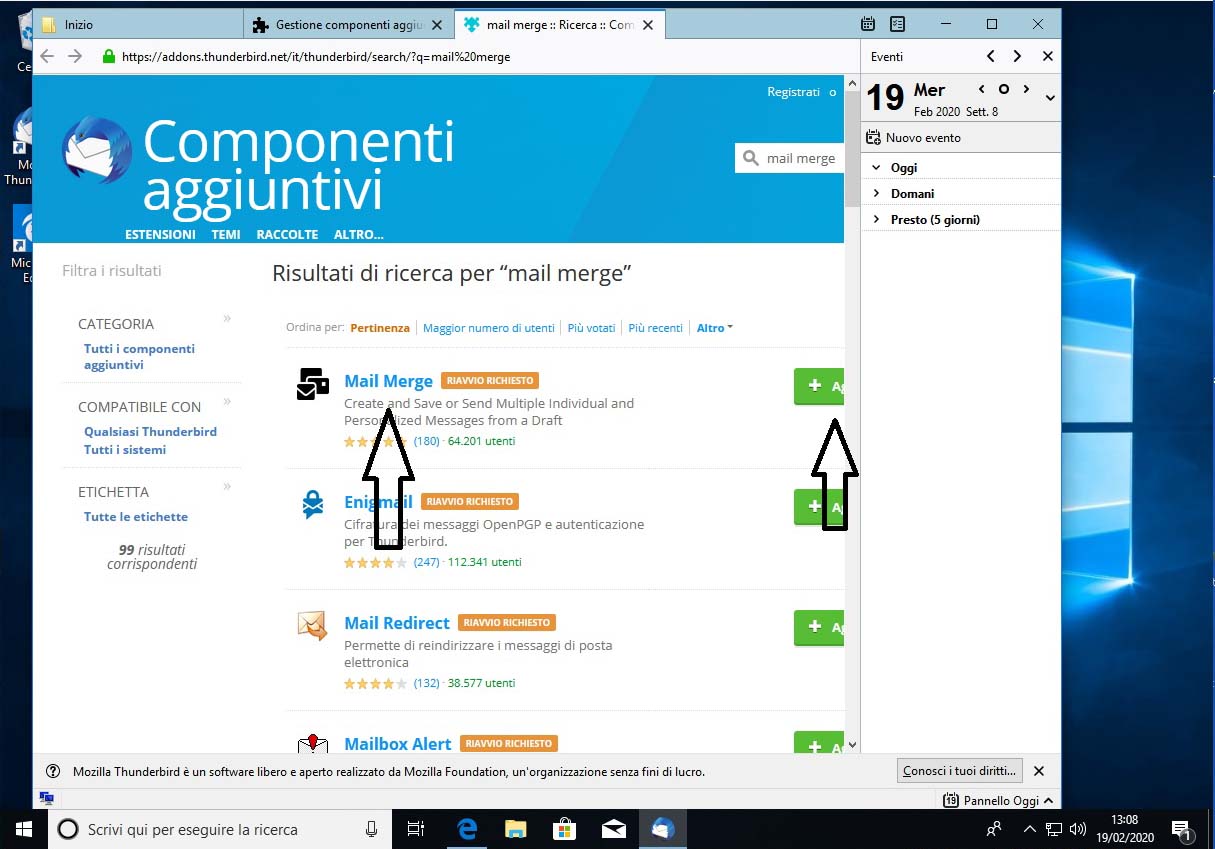The width and height of the screenshot is (1215, 849).
Task: Click the Registrati link
Action: point(793,92)
